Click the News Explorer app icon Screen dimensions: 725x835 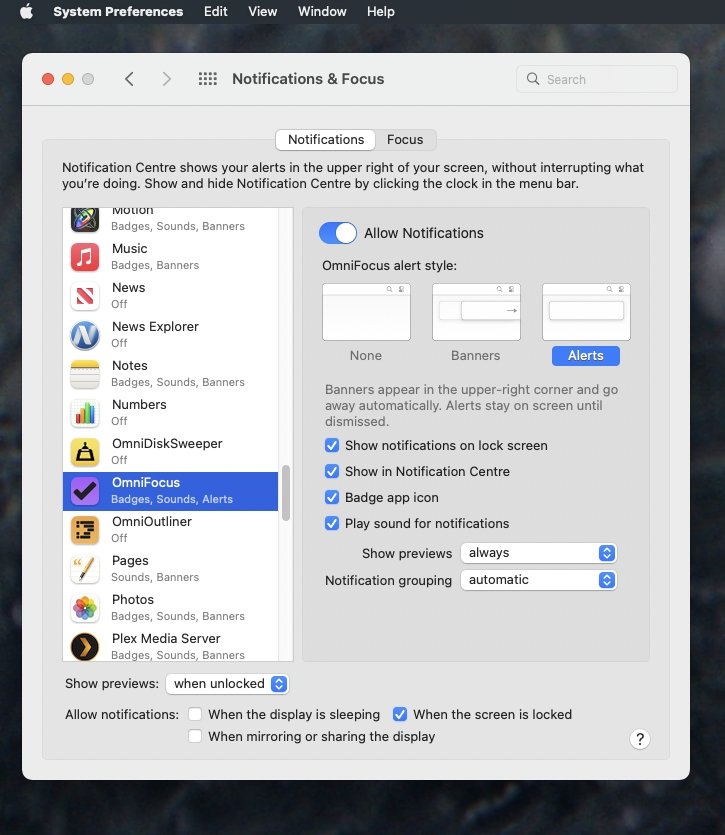[85, 335]
